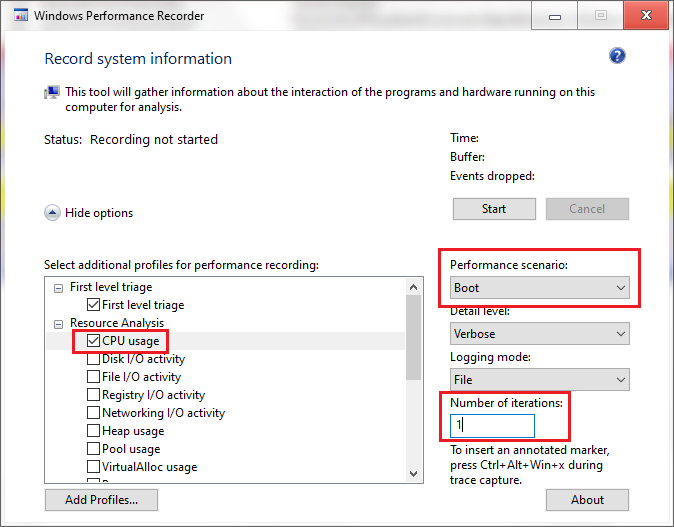Enable the Disk I/O activity checkbox

[93, 358]
